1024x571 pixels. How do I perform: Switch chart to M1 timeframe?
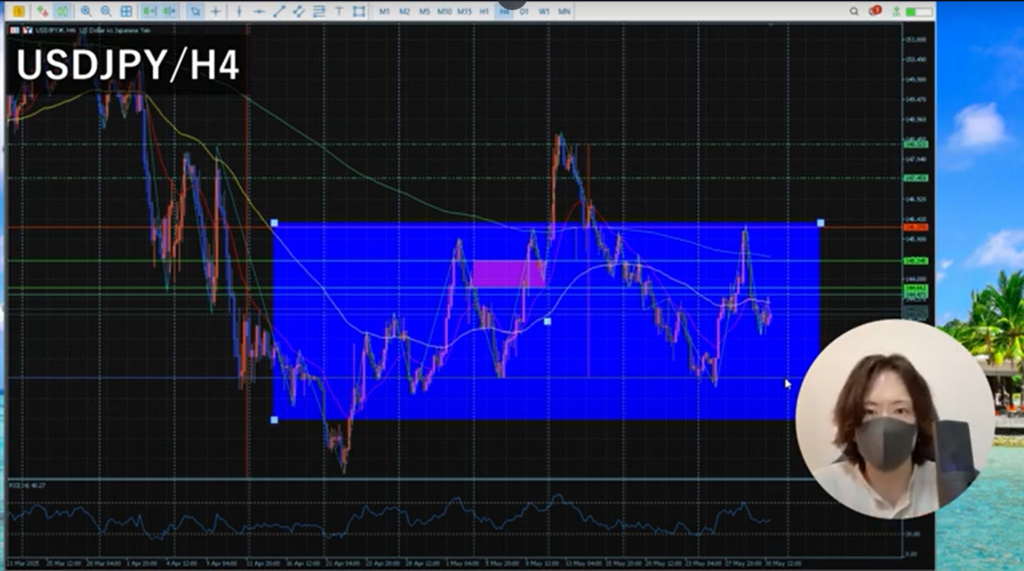[x=385, y=11]
